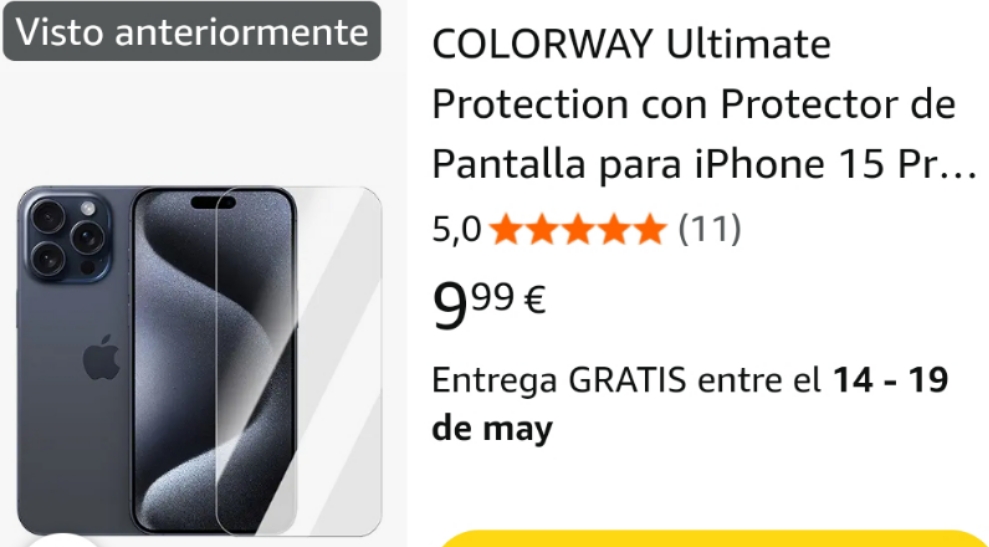
Task: Click the transparent screen protector glass in image
Action: (x=299, y=361)
